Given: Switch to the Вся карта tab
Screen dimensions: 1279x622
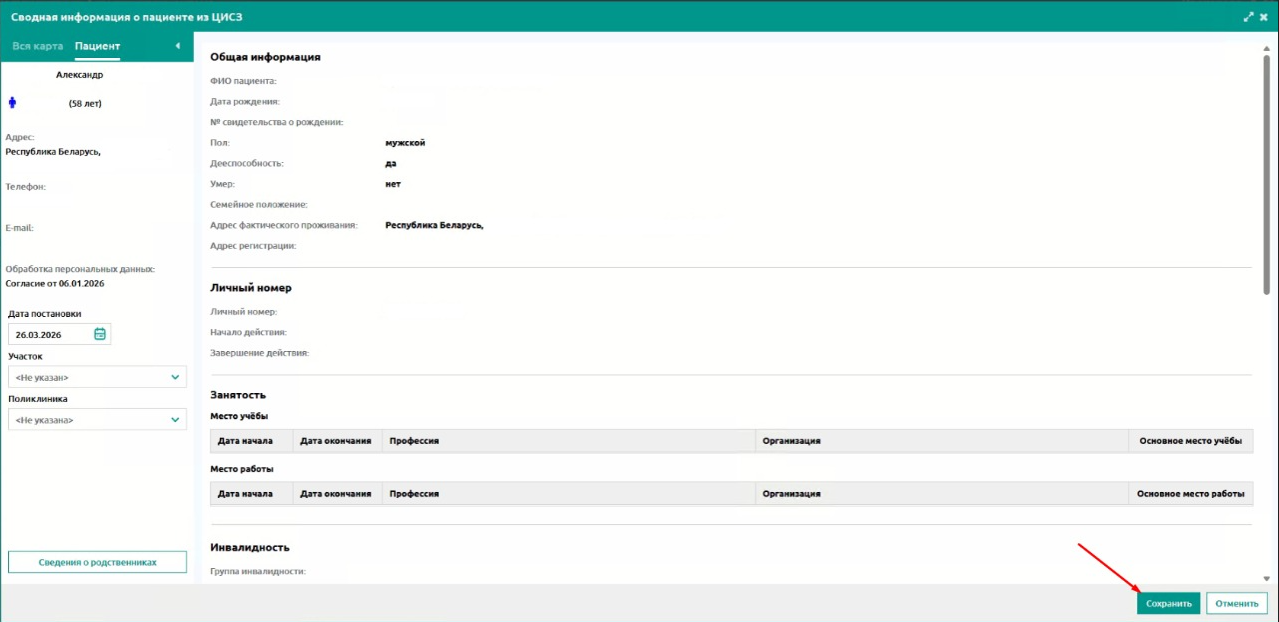Looking at the screenshot, I should (37, 46).
